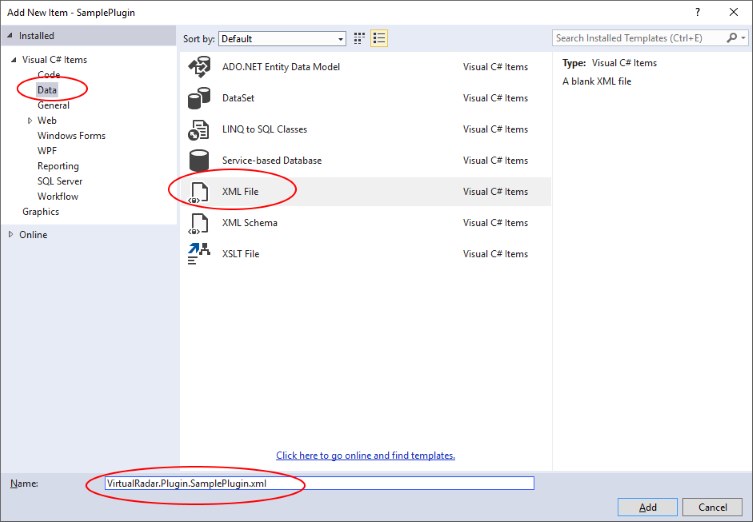Open the Sort by dropdown
Screen dimensions: 753x522
281,39
